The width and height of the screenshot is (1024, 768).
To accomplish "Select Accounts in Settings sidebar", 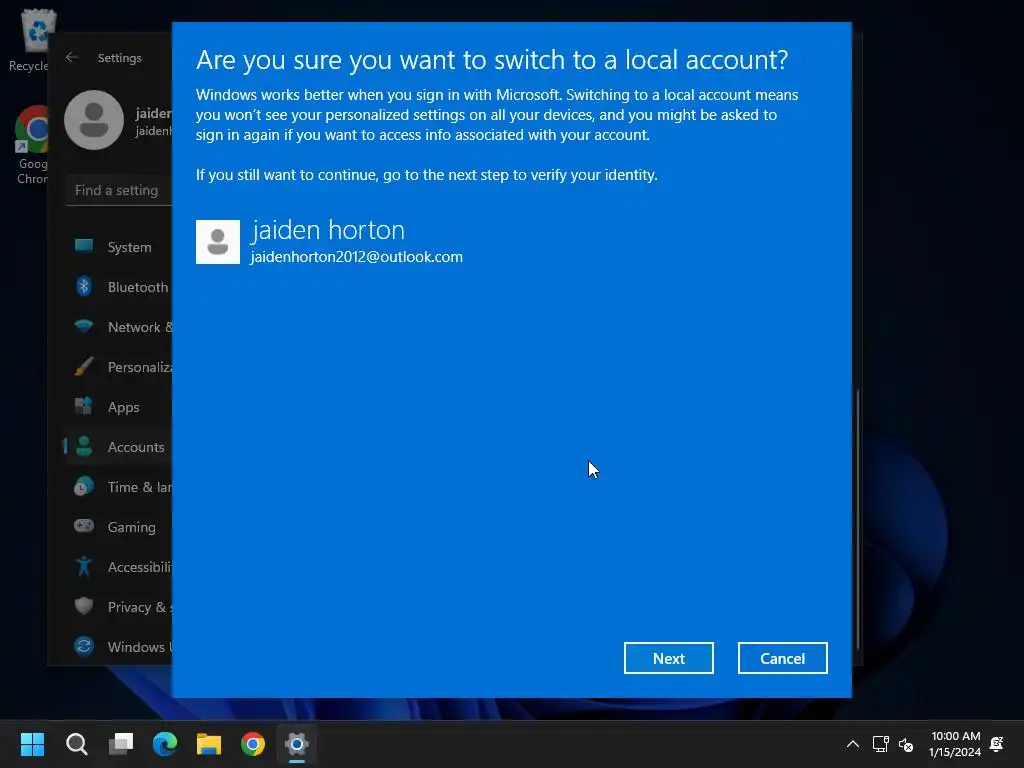I will point(119,447).
